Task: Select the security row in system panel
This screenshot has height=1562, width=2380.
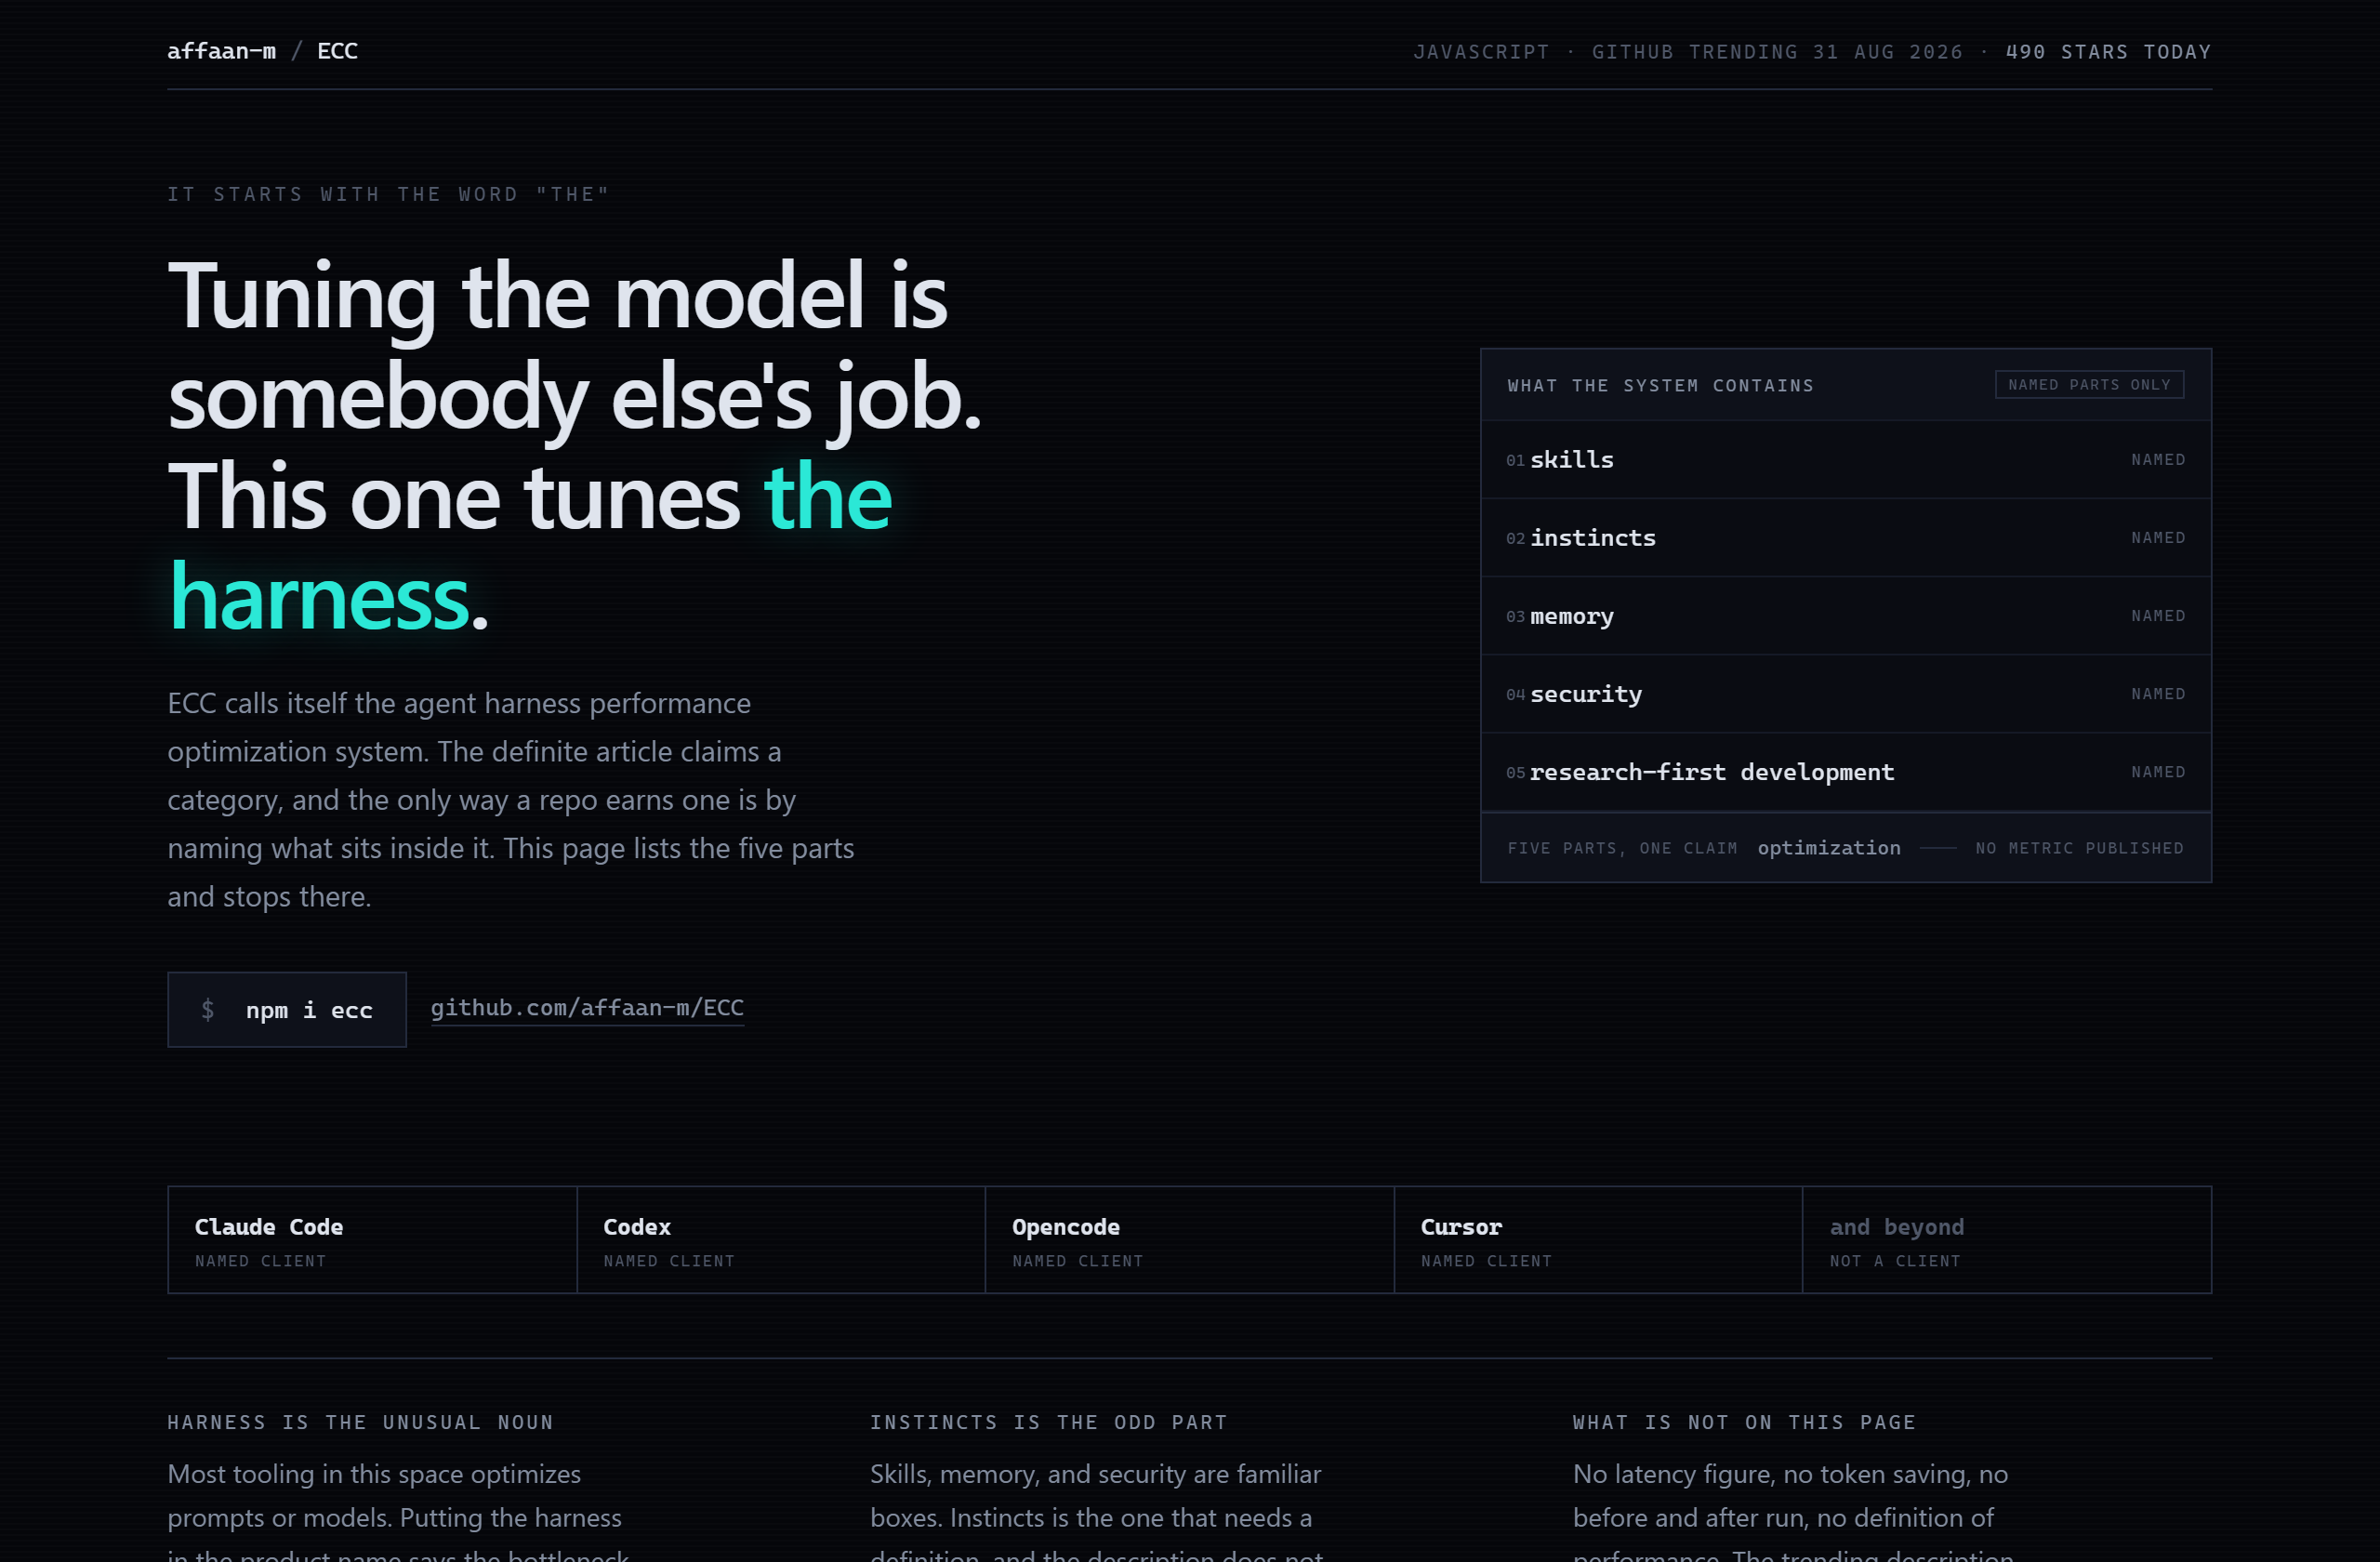Action: [x=1845, y=694]
